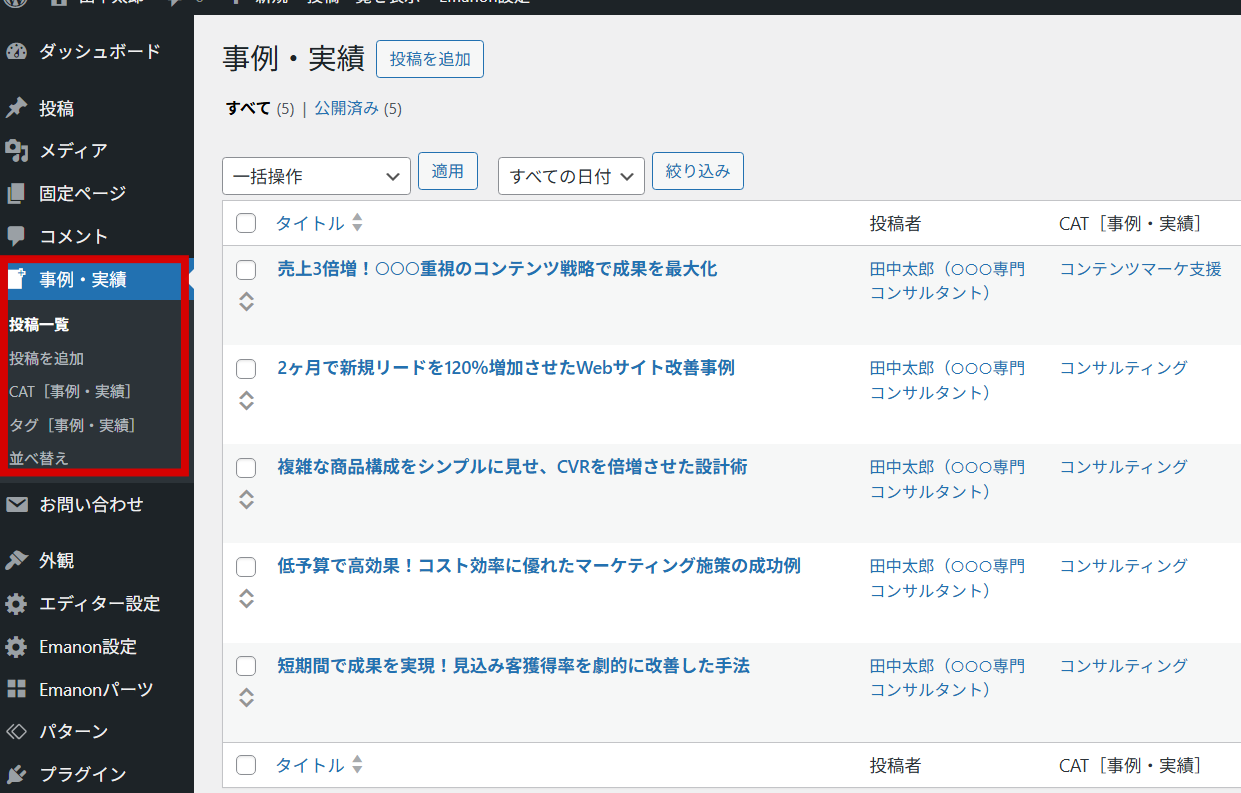Click author 田中太郎 on 売上3倍増 row
Image resolution: width=1241 pixels, height=793 pixels.
(948, 281)
